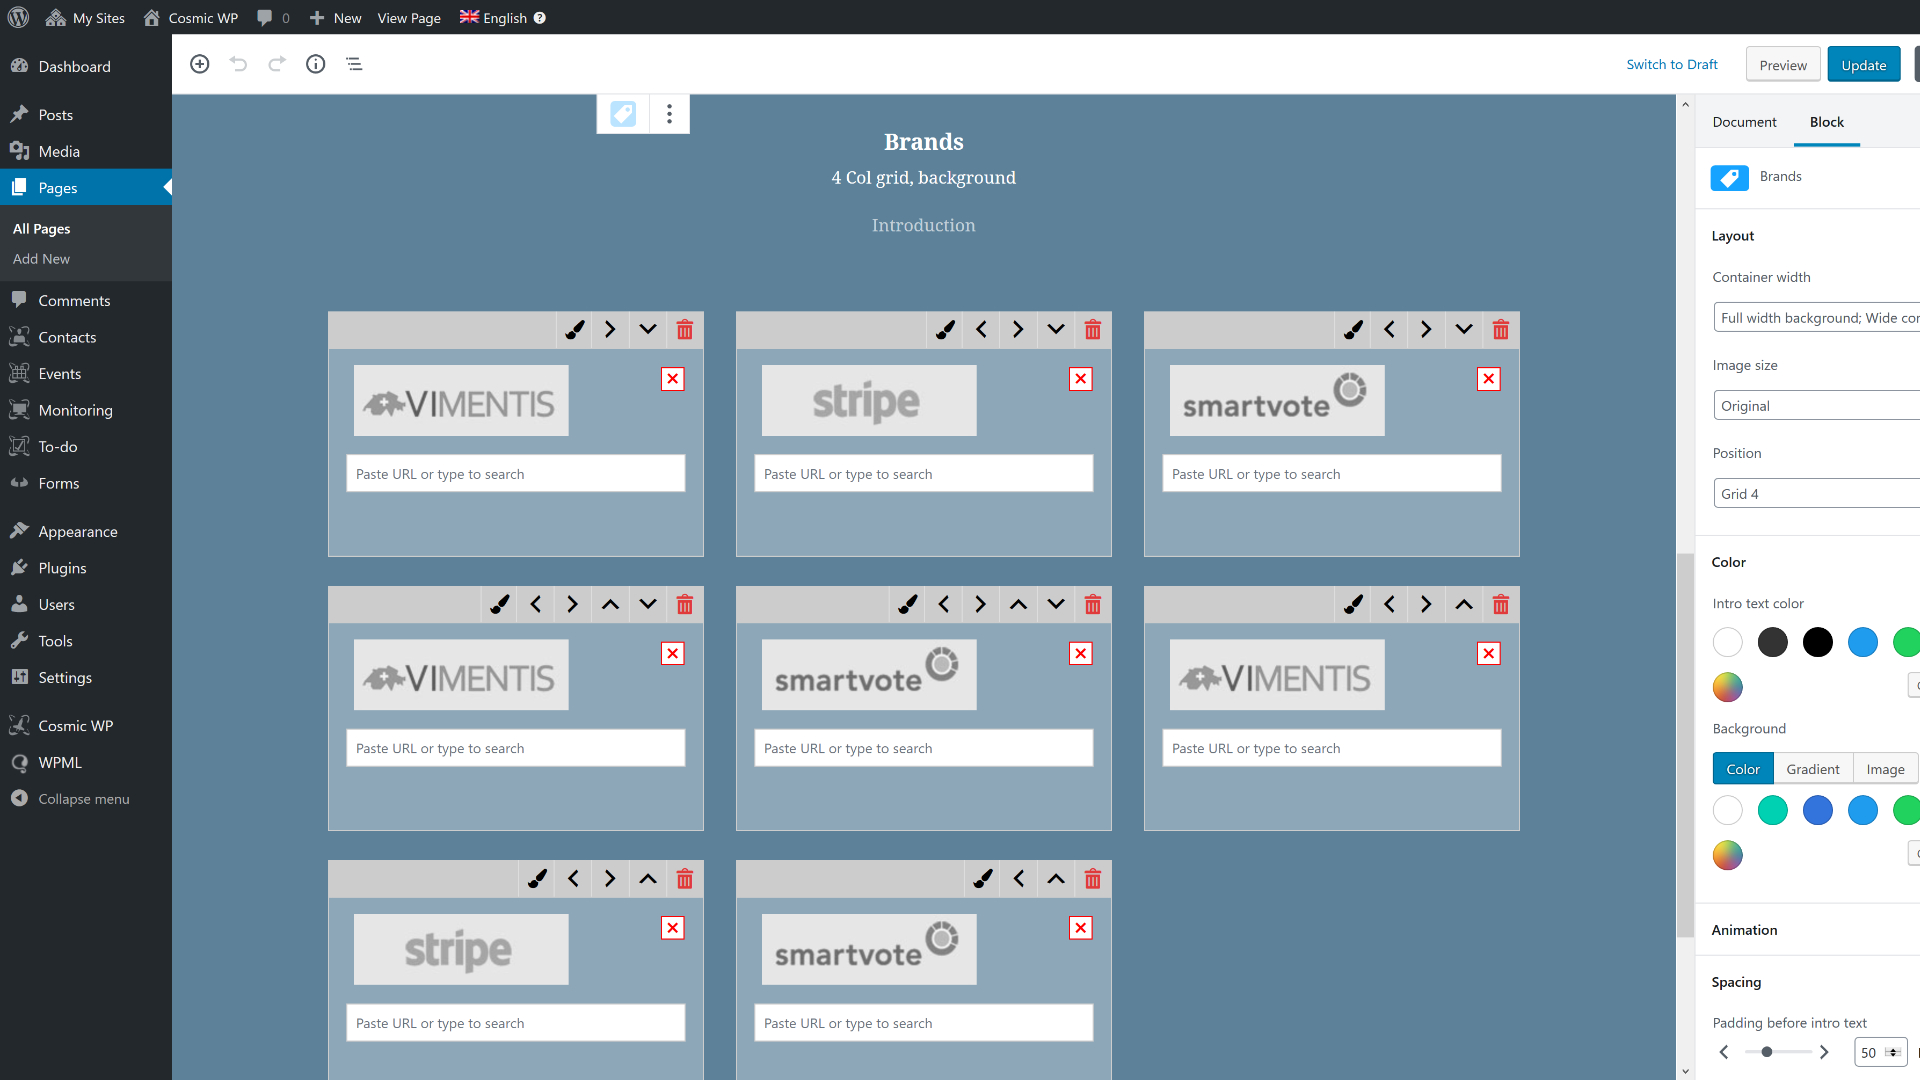Move second-row Vimentis card up
Screen dimensions: 1920x1080
click(x=610, y=604)
